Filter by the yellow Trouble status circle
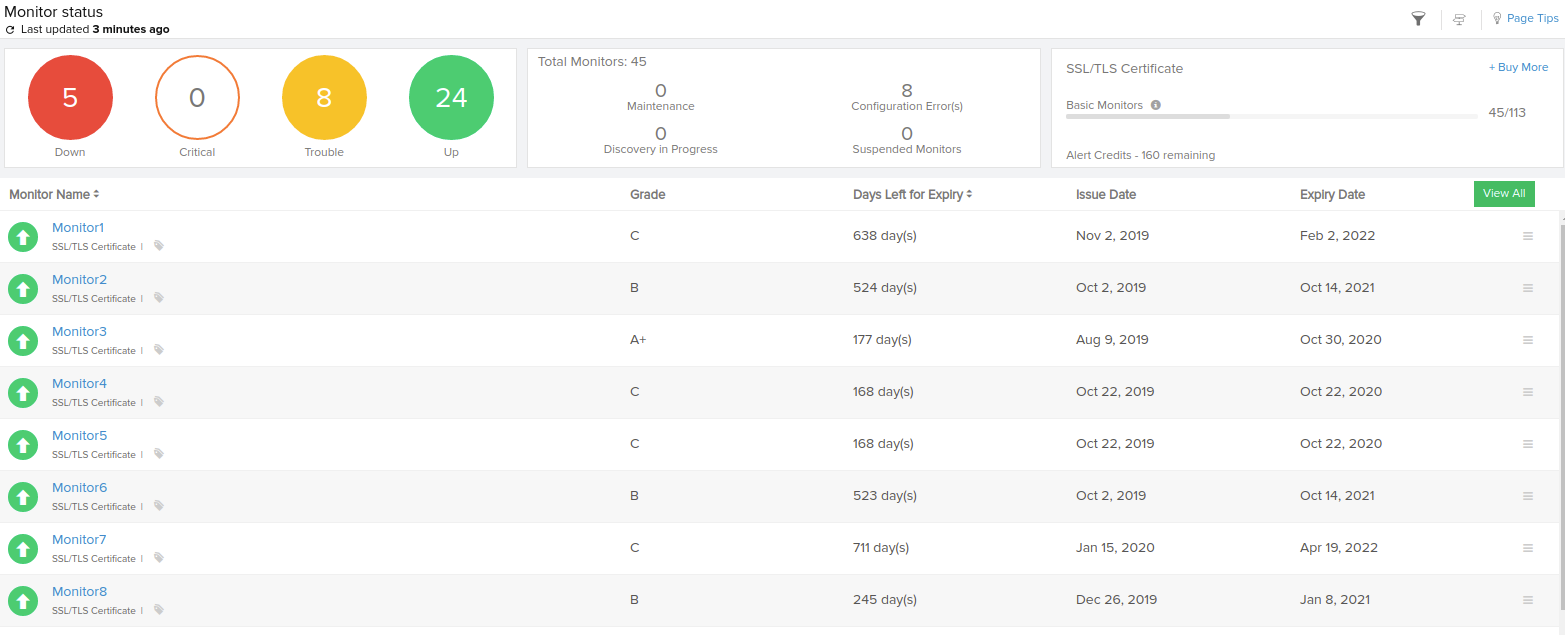1565x635 pixels. 324,98
